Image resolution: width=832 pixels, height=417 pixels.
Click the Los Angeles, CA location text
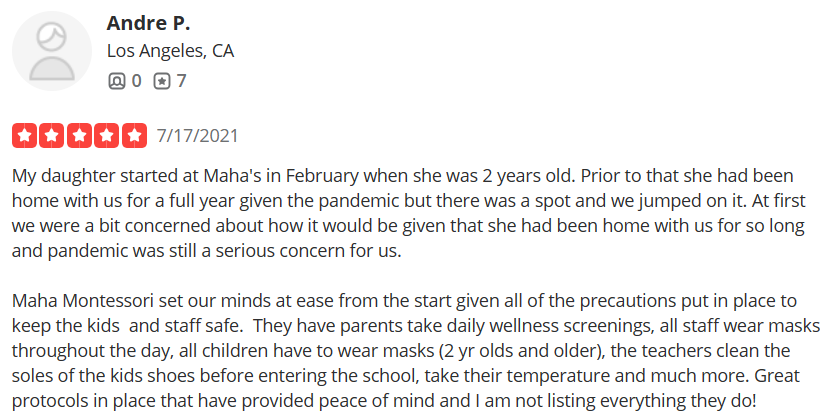tap(170, 51)
